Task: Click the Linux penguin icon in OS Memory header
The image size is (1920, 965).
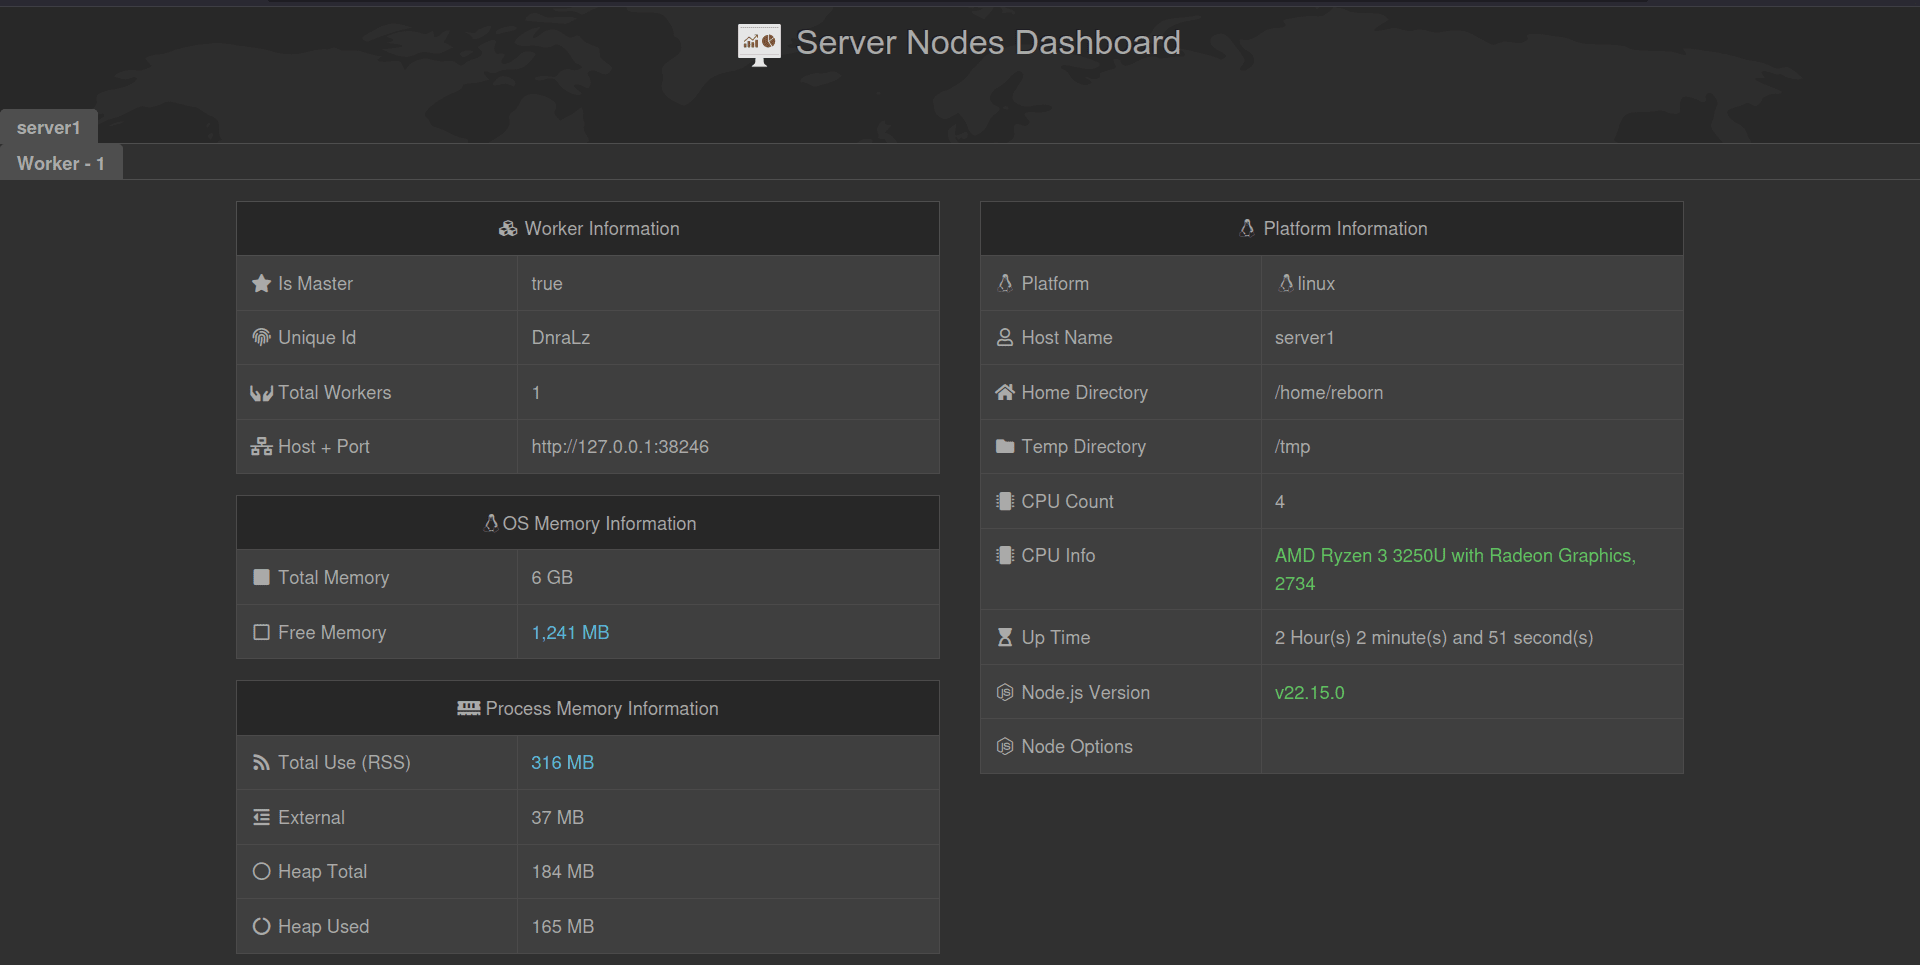Action: (491, 523)
